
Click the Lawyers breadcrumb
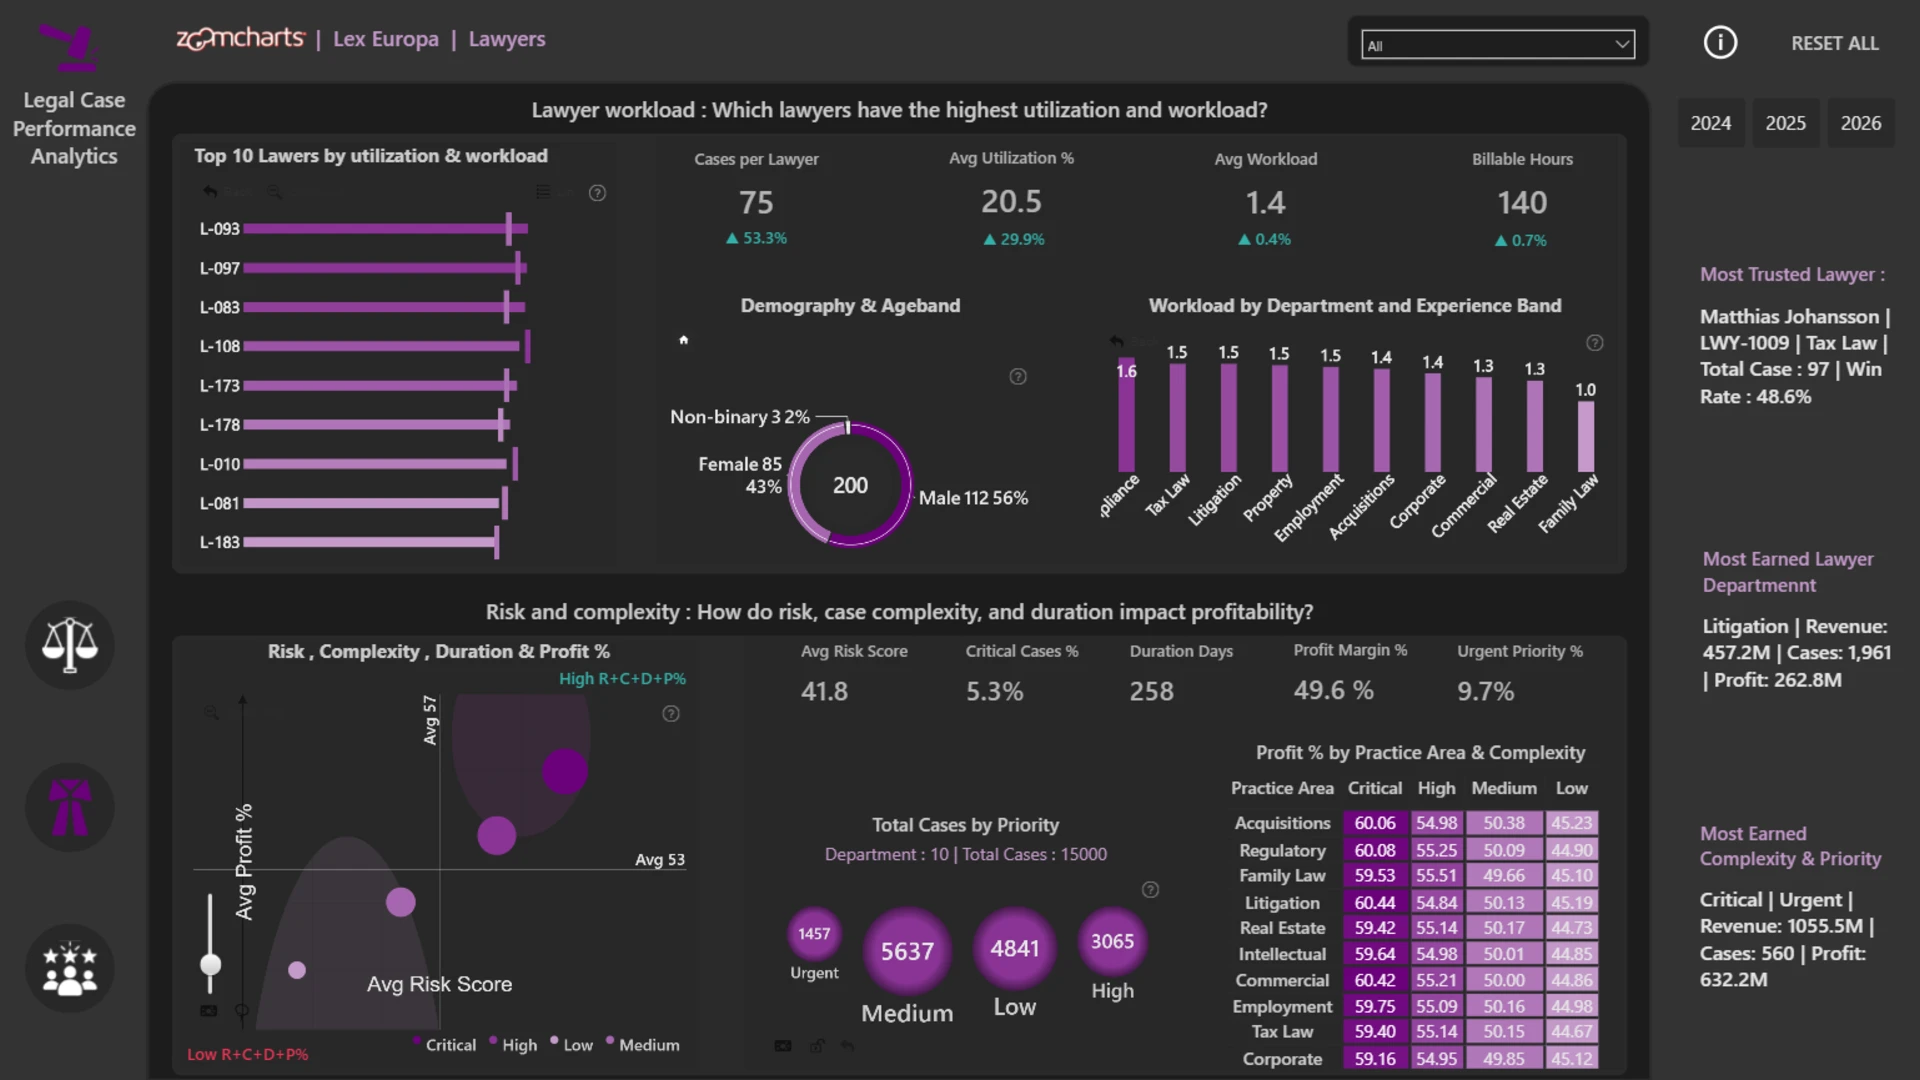coord(506,39)
